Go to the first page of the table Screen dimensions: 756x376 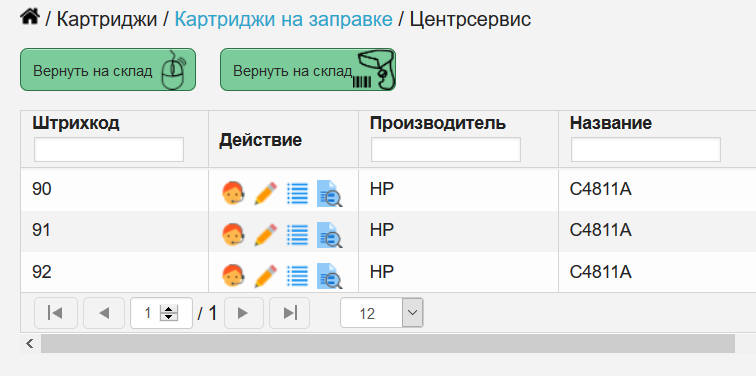click(56, 313)
